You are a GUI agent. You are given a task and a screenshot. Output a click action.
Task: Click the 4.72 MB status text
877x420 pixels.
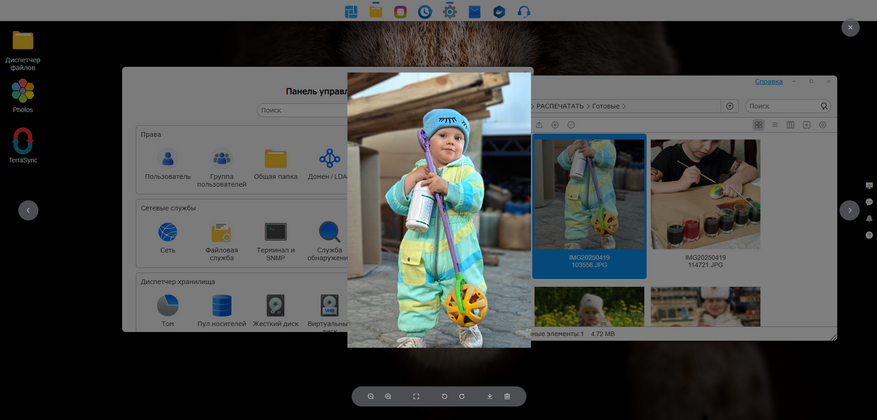(x=602, y=334)
